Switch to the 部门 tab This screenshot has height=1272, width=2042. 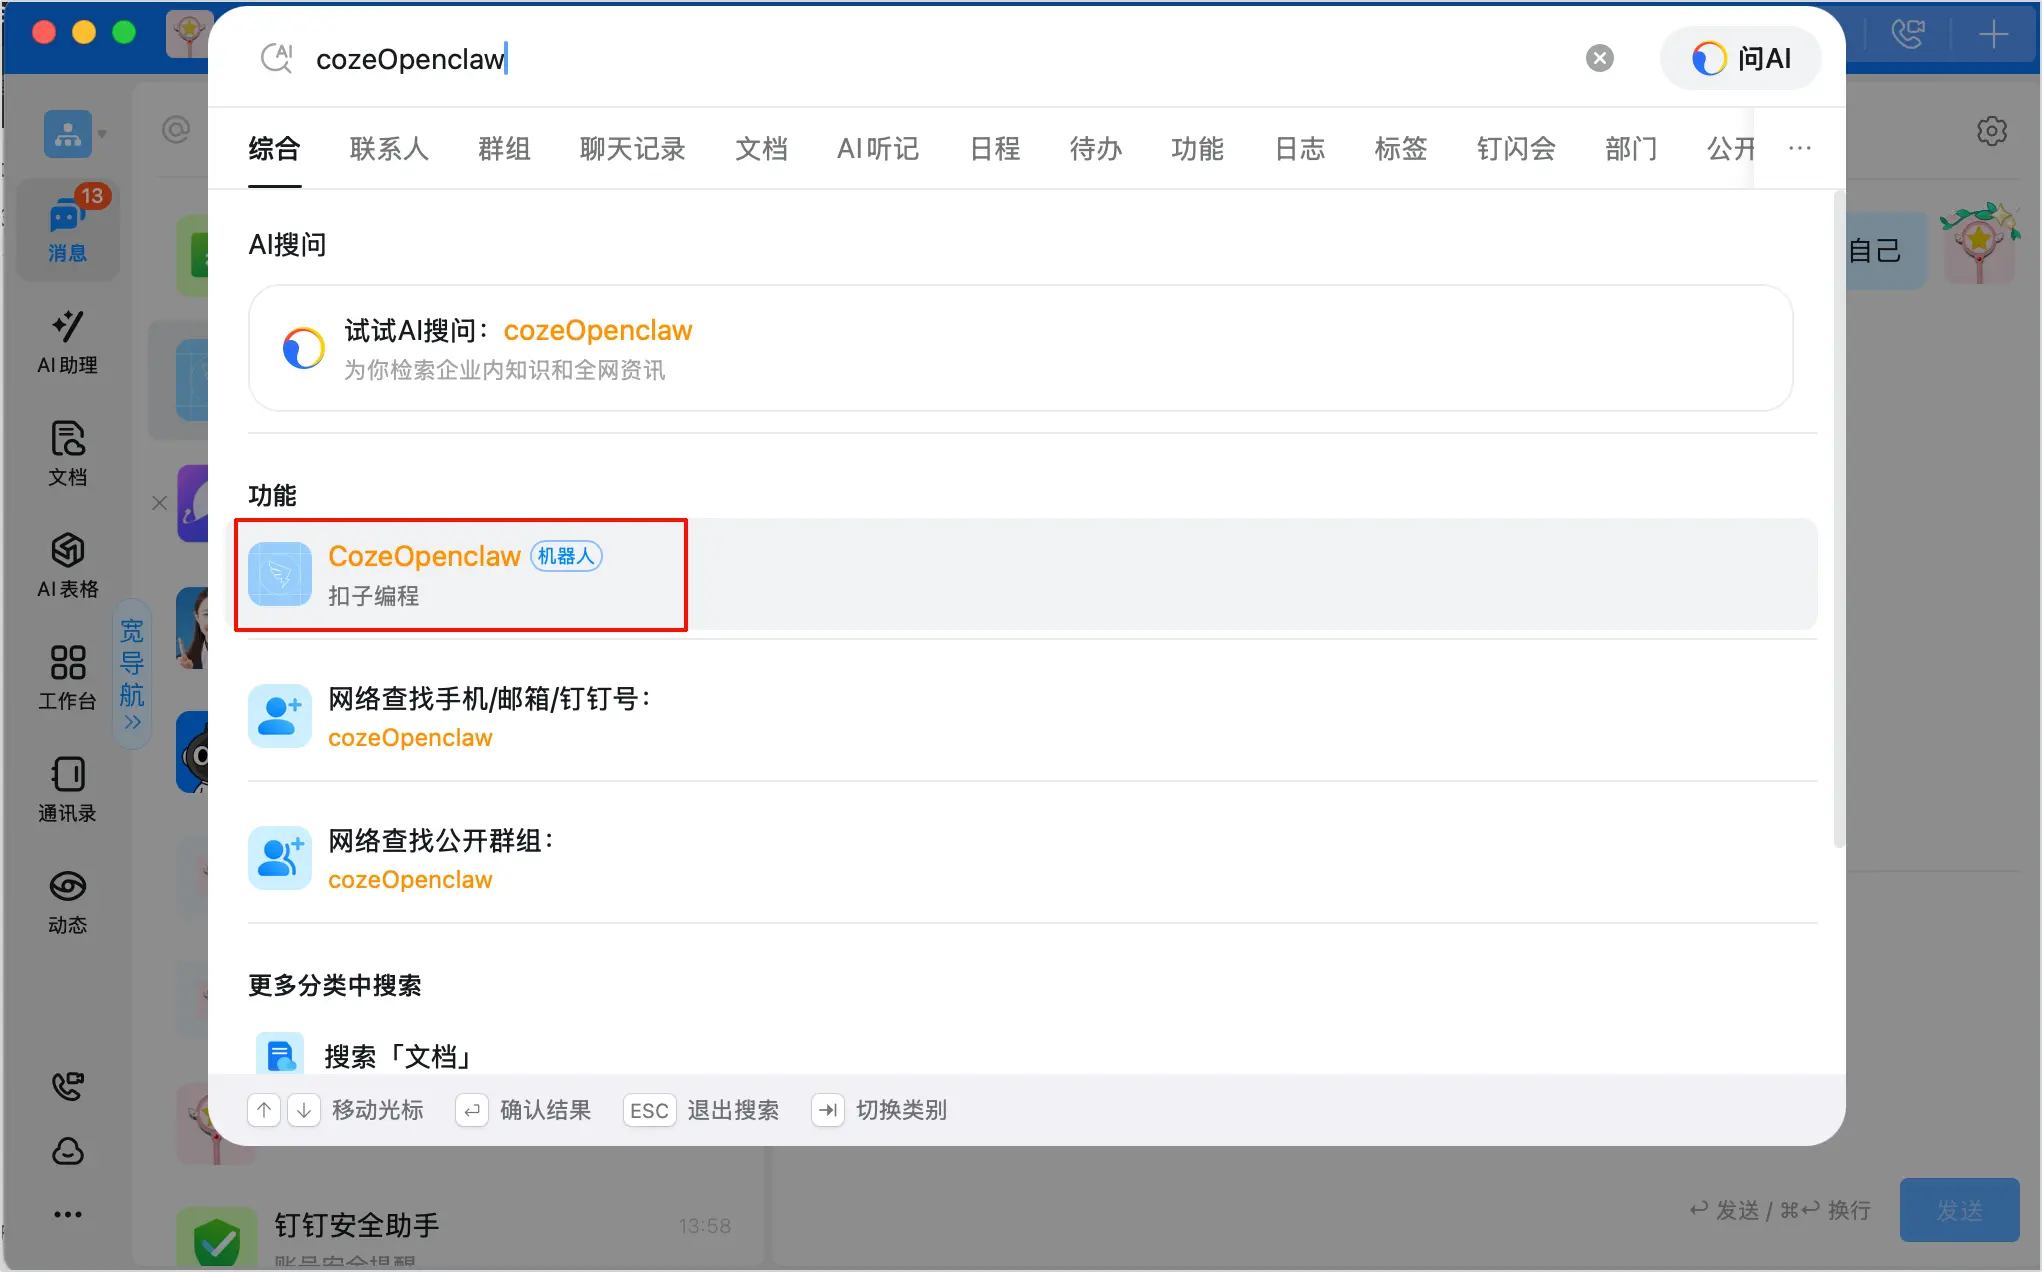1631,149
